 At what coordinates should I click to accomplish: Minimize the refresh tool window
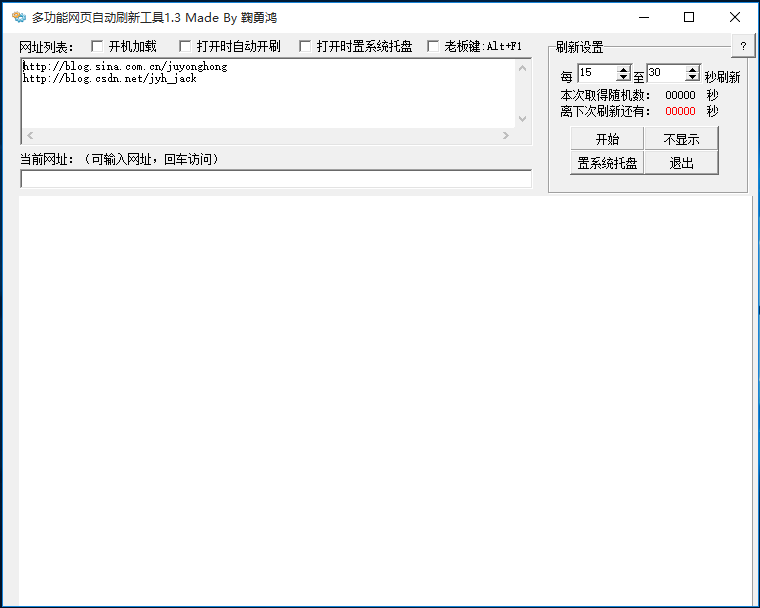(644, 17)
